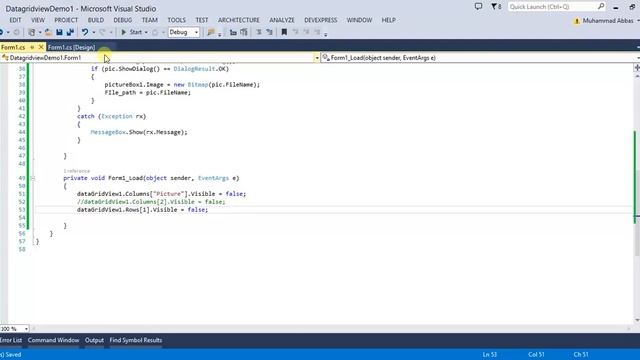Click the warning icon beside Muhammad Abbas
The height and width of the screenshot is (360, 640).
(577, 21)
